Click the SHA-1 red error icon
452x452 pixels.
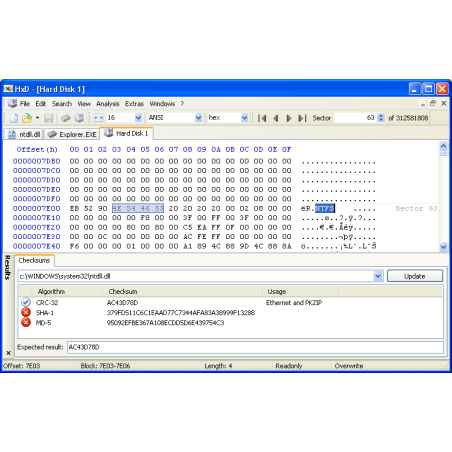(x=26, y=312)
